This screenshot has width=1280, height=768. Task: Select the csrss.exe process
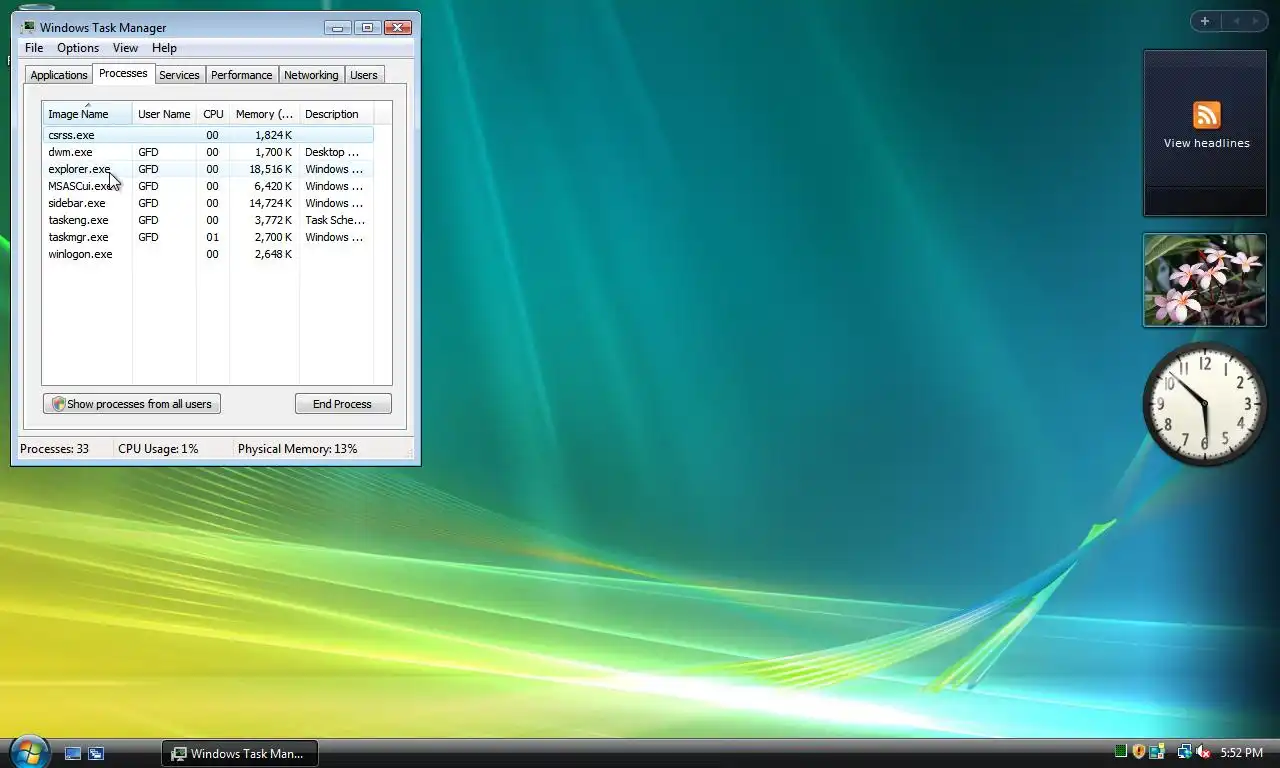[208, 135]
